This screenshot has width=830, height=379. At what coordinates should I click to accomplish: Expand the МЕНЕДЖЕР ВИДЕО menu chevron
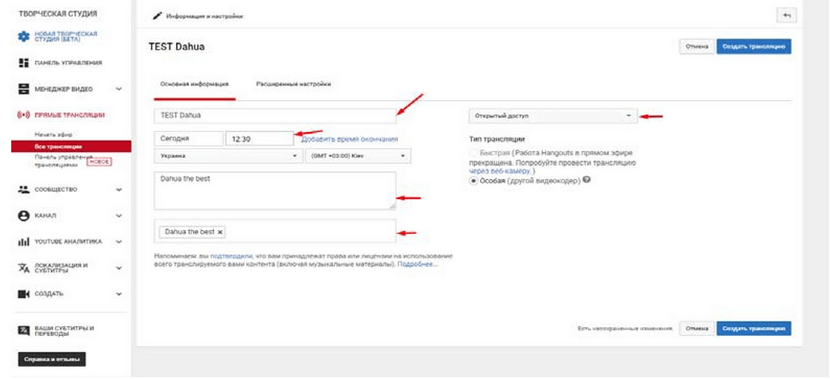click(x=119, y=89)
